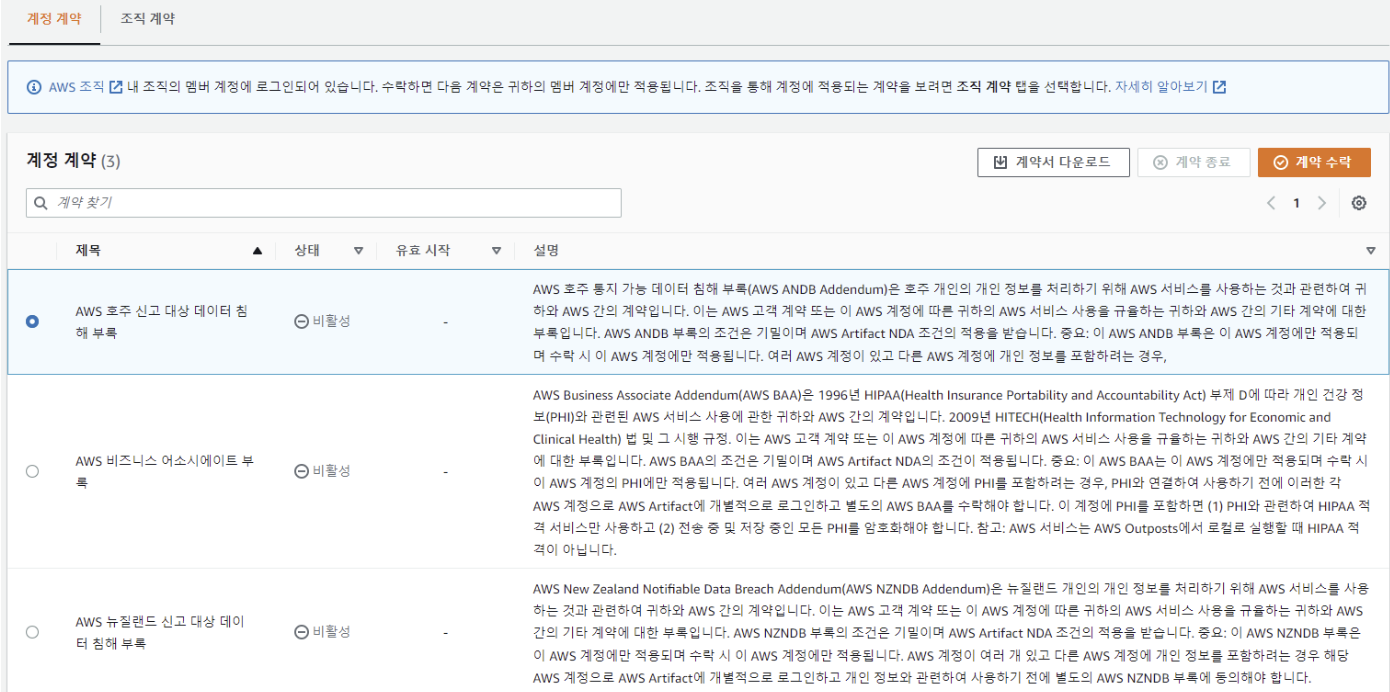Go to next page with right chevron

point(1322,203)
